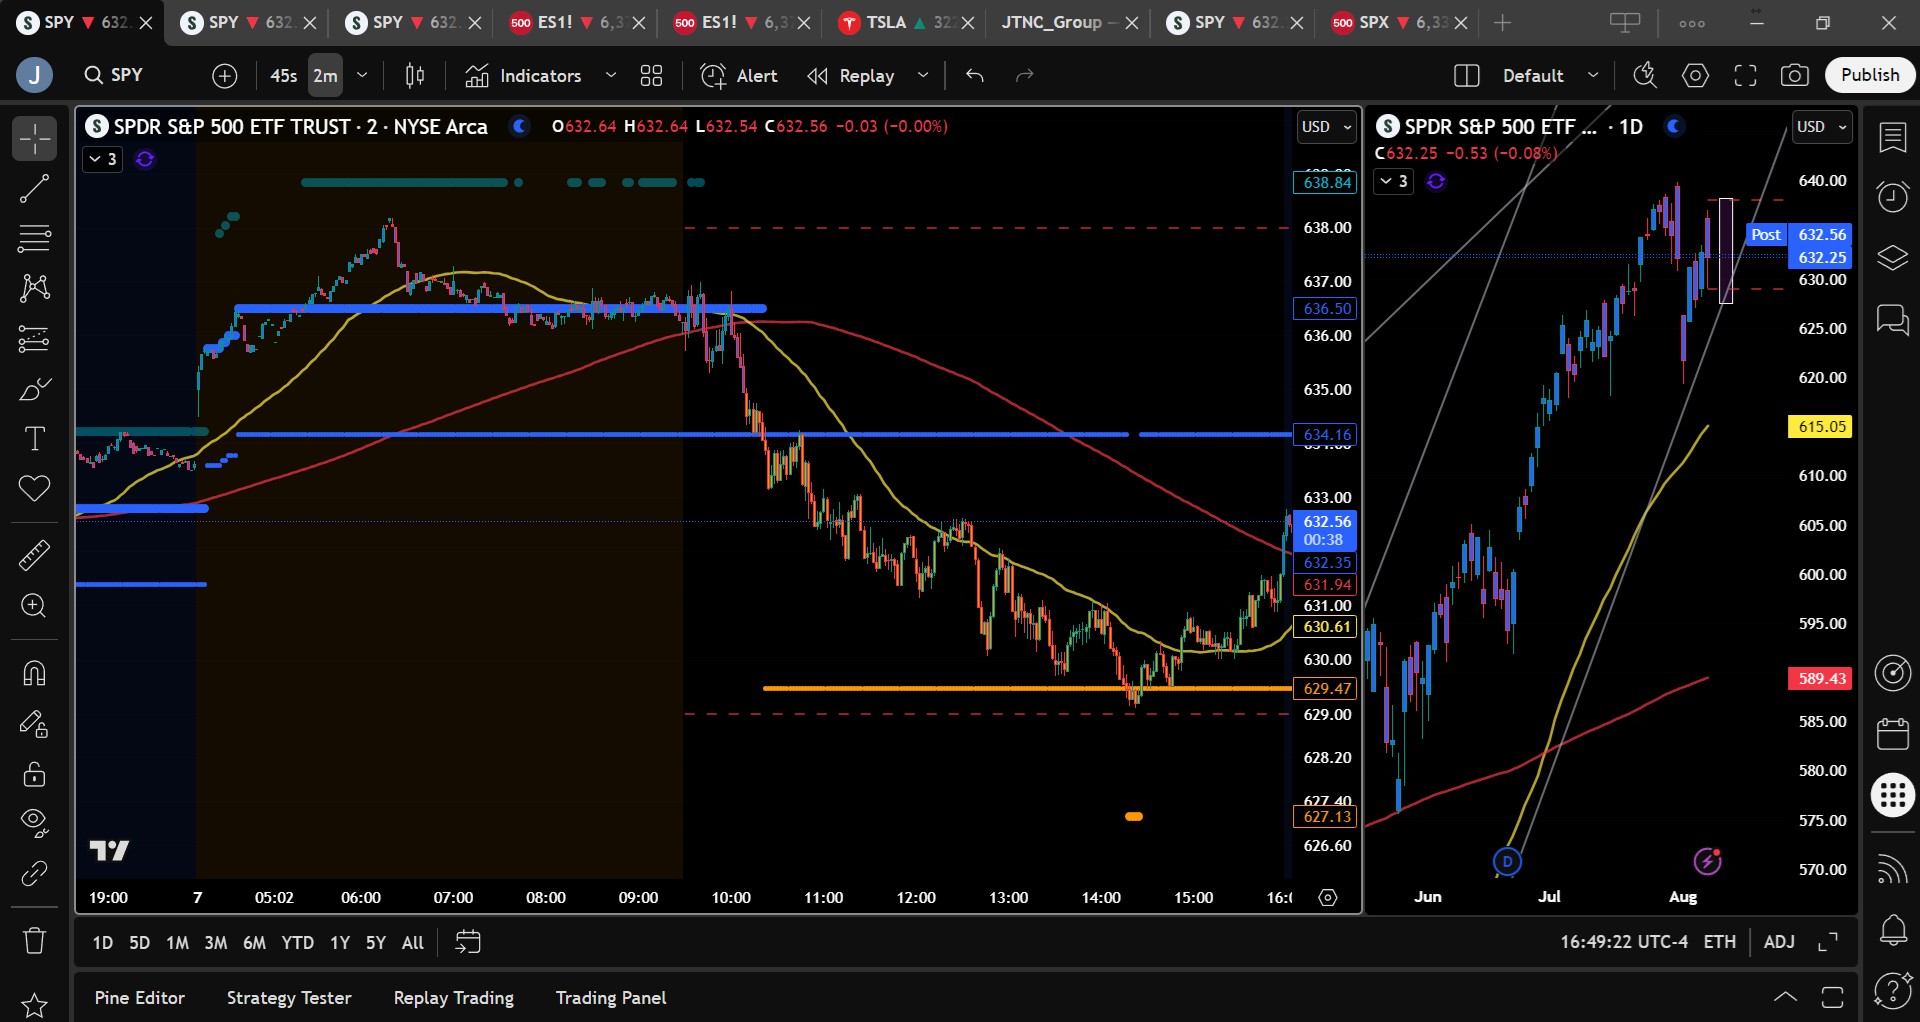Expand the Replay options dropdown
Viewport: 1920px width, 1022px height.
click(923, 76)
